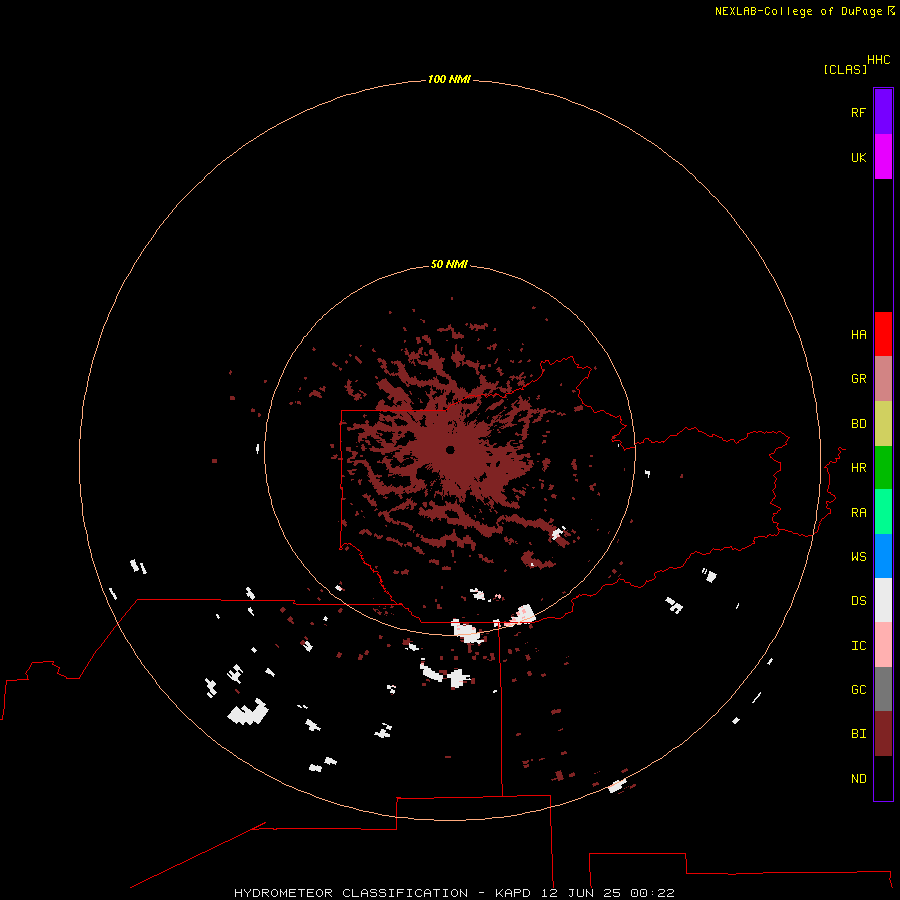The image size is (900, 900).
Task: Select the GC gray legend swatch
Action: (x=883, y=689)
